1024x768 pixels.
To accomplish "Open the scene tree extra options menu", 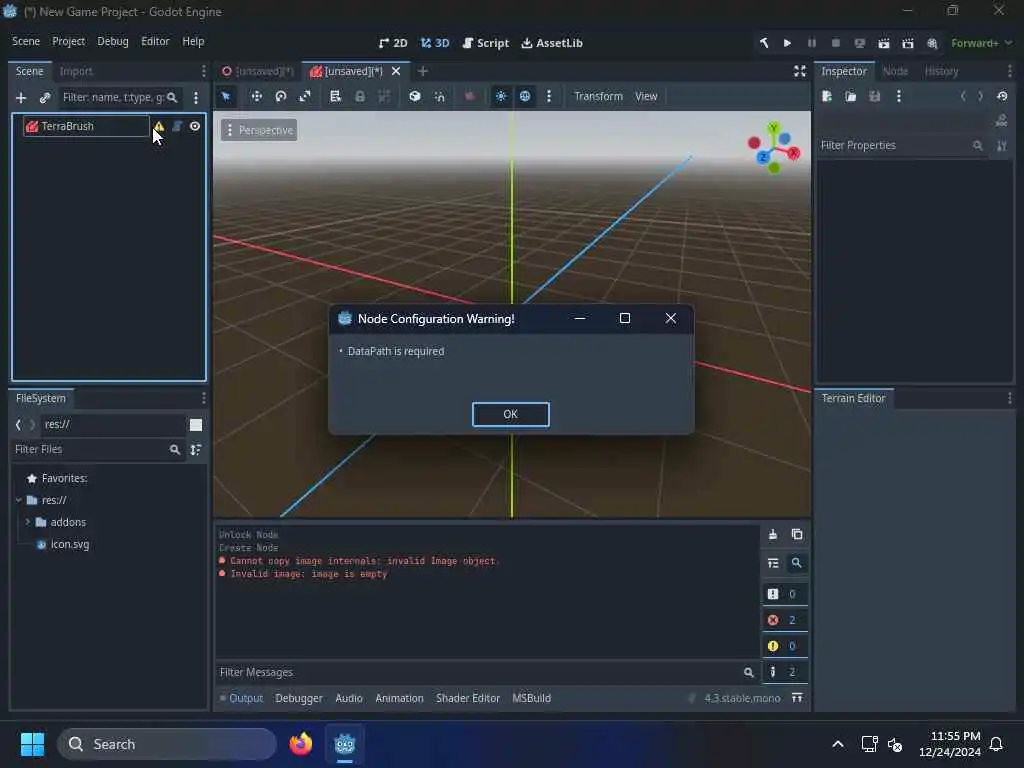I will pos(196,97).
